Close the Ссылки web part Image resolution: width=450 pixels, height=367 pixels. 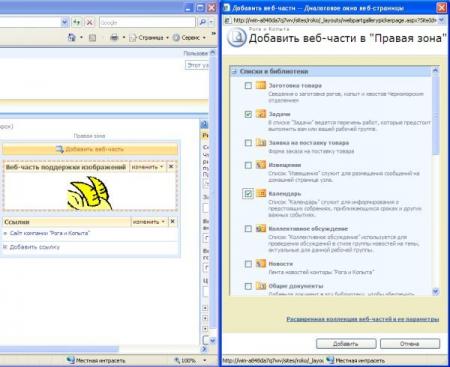pos(172,221)
